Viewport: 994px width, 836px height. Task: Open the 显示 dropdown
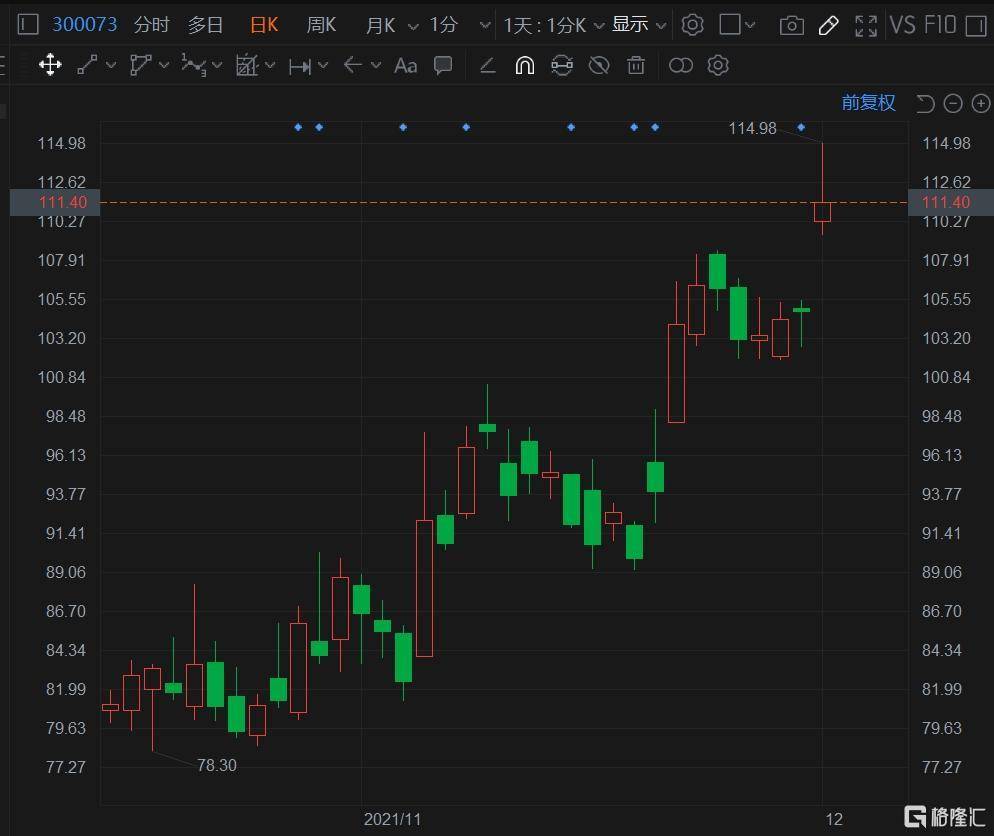tap(638, 24)
